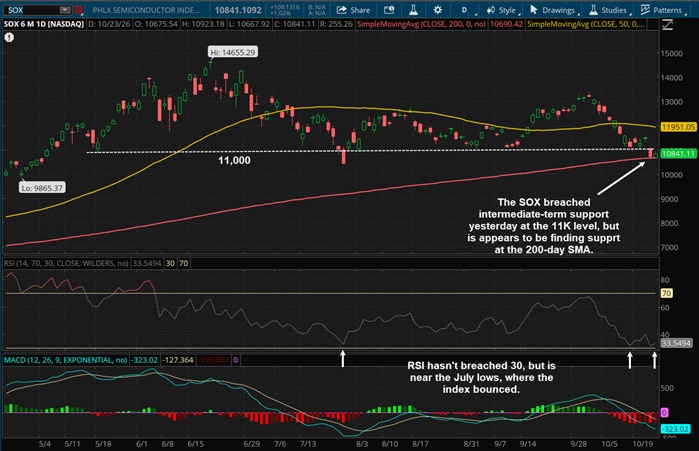
Task: Click the RSI (14, 70, 30, CLOSE, WILDERS, no) label
Action: click(x=66, y=263)
